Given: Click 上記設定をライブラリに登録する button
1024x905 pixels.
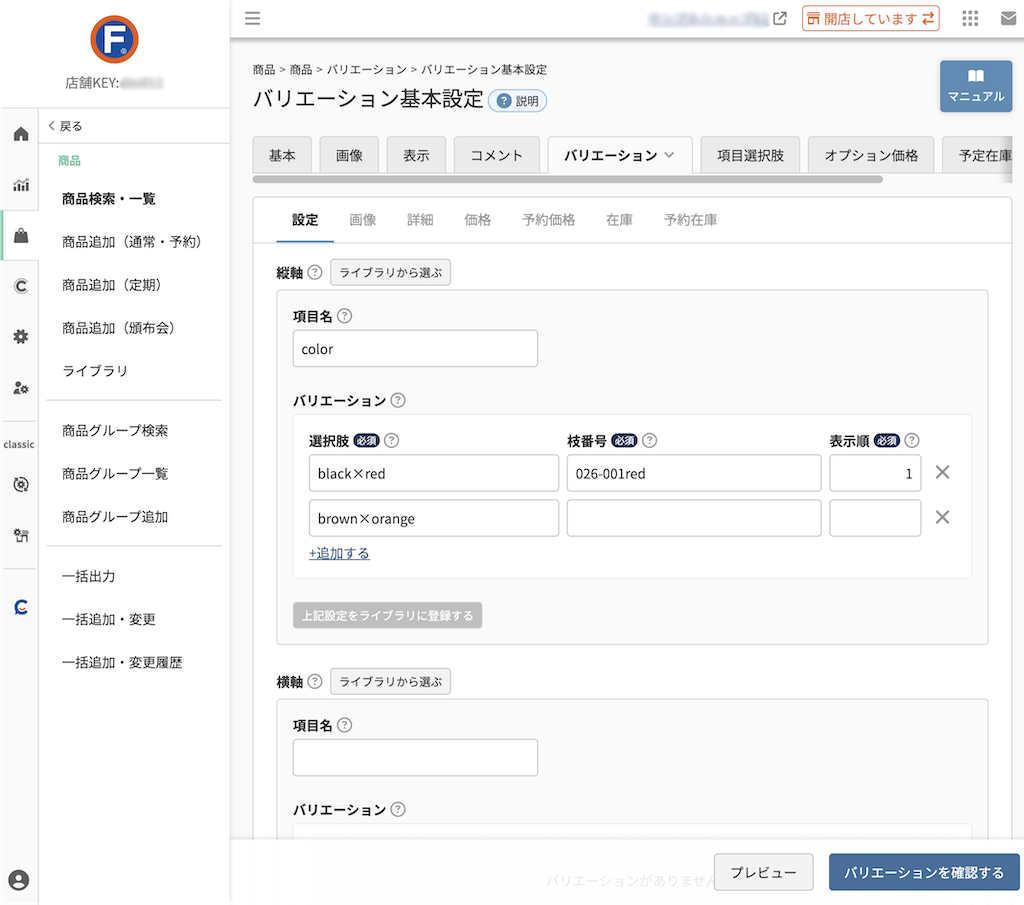Looking at the screenshot, I should click(x=387, y=616).
